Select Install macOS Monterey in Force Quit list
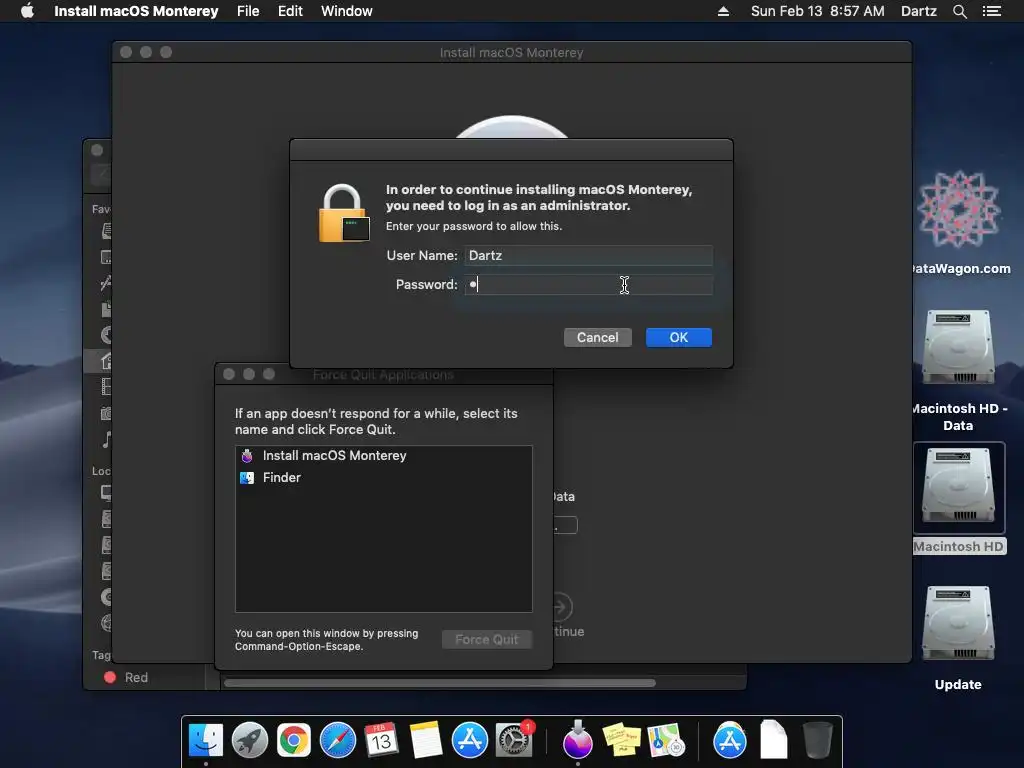1024x768 pixels. [x=383, y=456]
